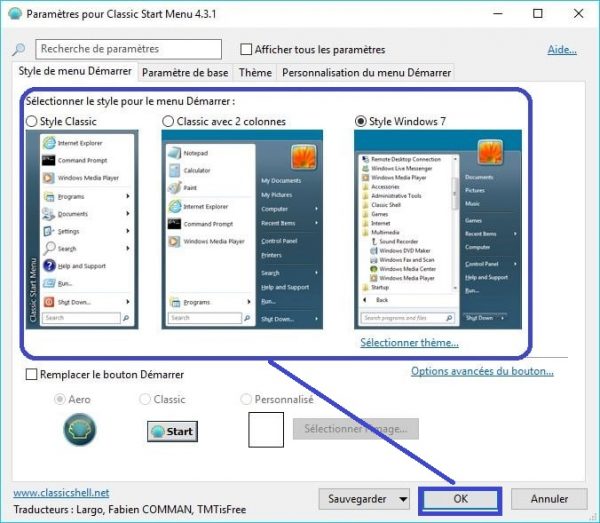Enable Afficher tous les paramètres checkbox
Viewport: 600px width, 523px height.
246,49
